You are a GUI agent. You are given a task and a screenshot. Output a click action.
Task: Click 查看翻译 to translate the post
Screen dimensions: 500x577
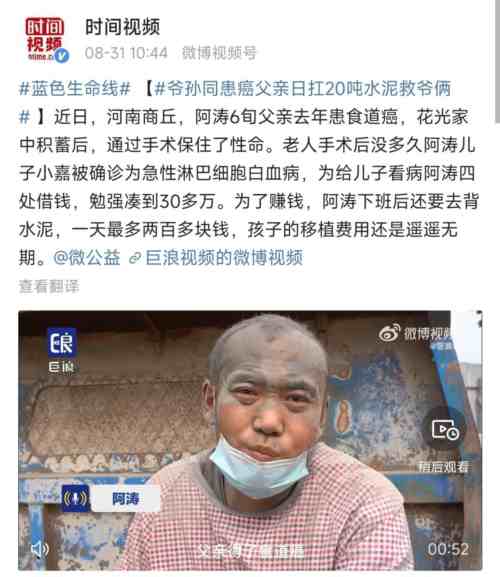click(49, 286)
